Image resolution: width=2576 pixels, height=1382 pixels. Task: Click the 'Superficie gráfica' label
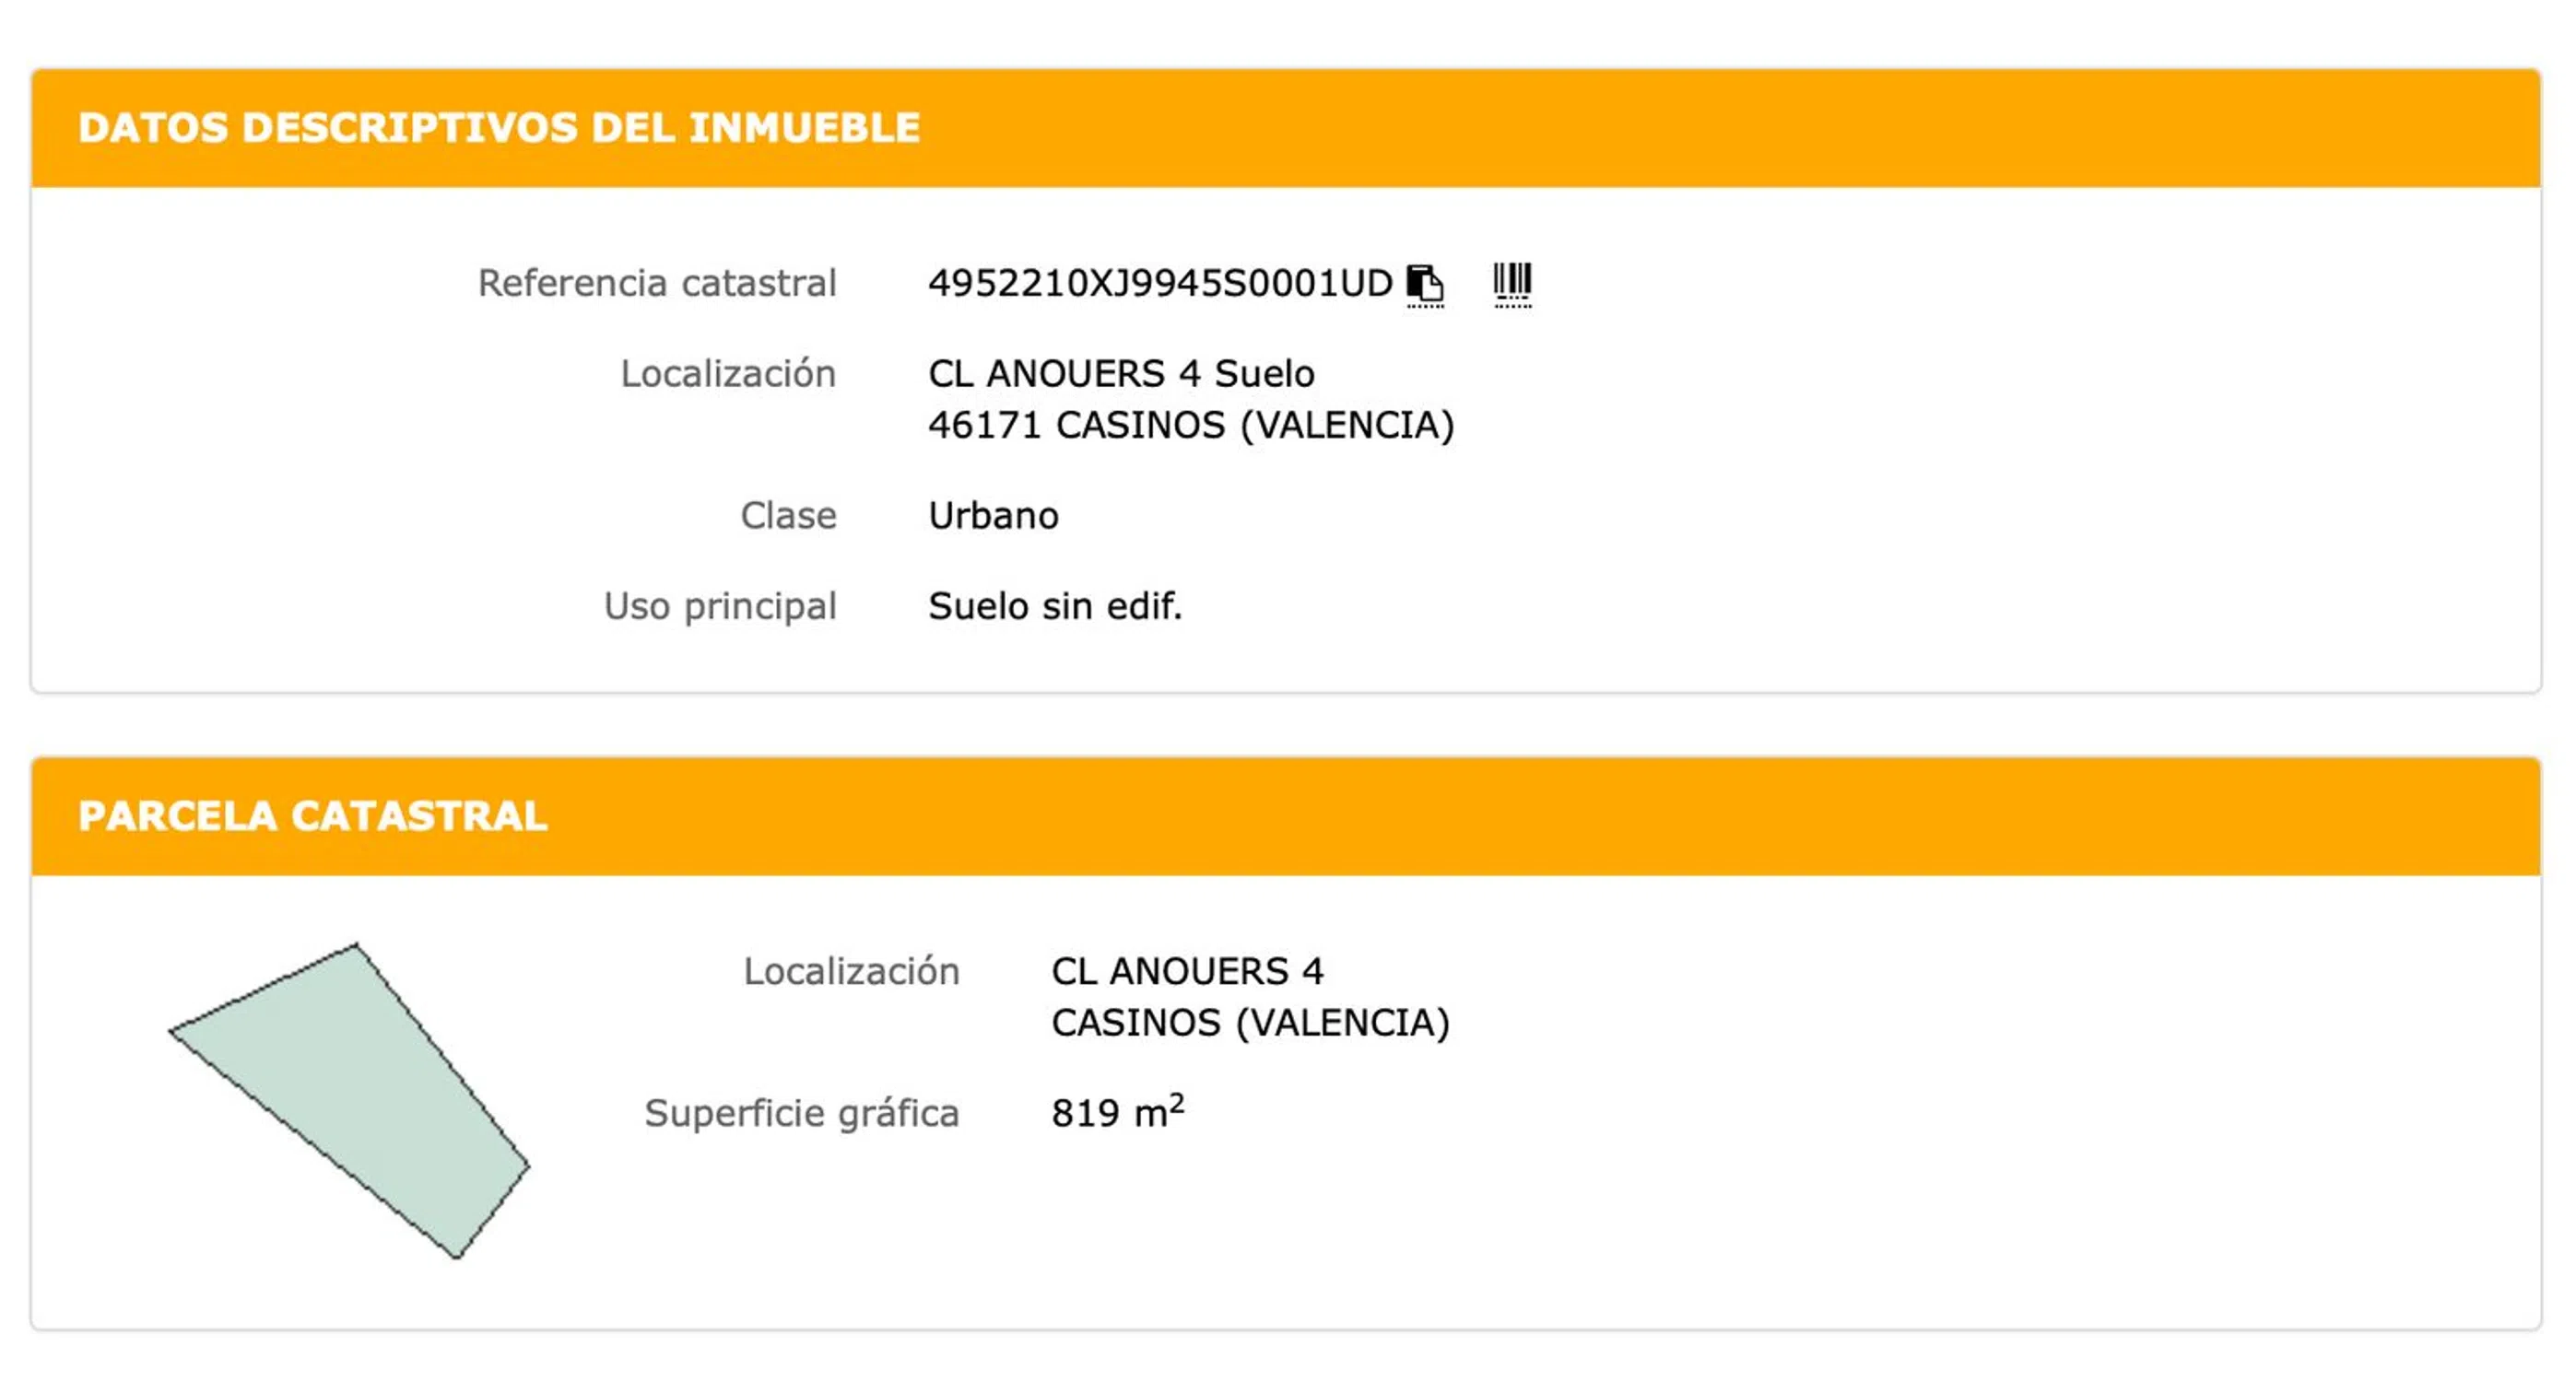point(802,1114)
